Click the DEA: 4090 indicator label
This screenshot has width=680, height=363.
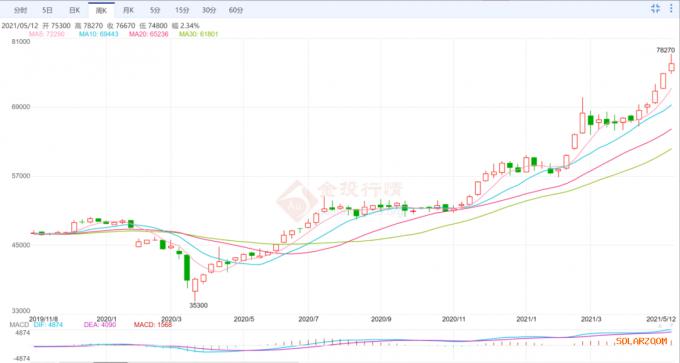tap(99, 324)
